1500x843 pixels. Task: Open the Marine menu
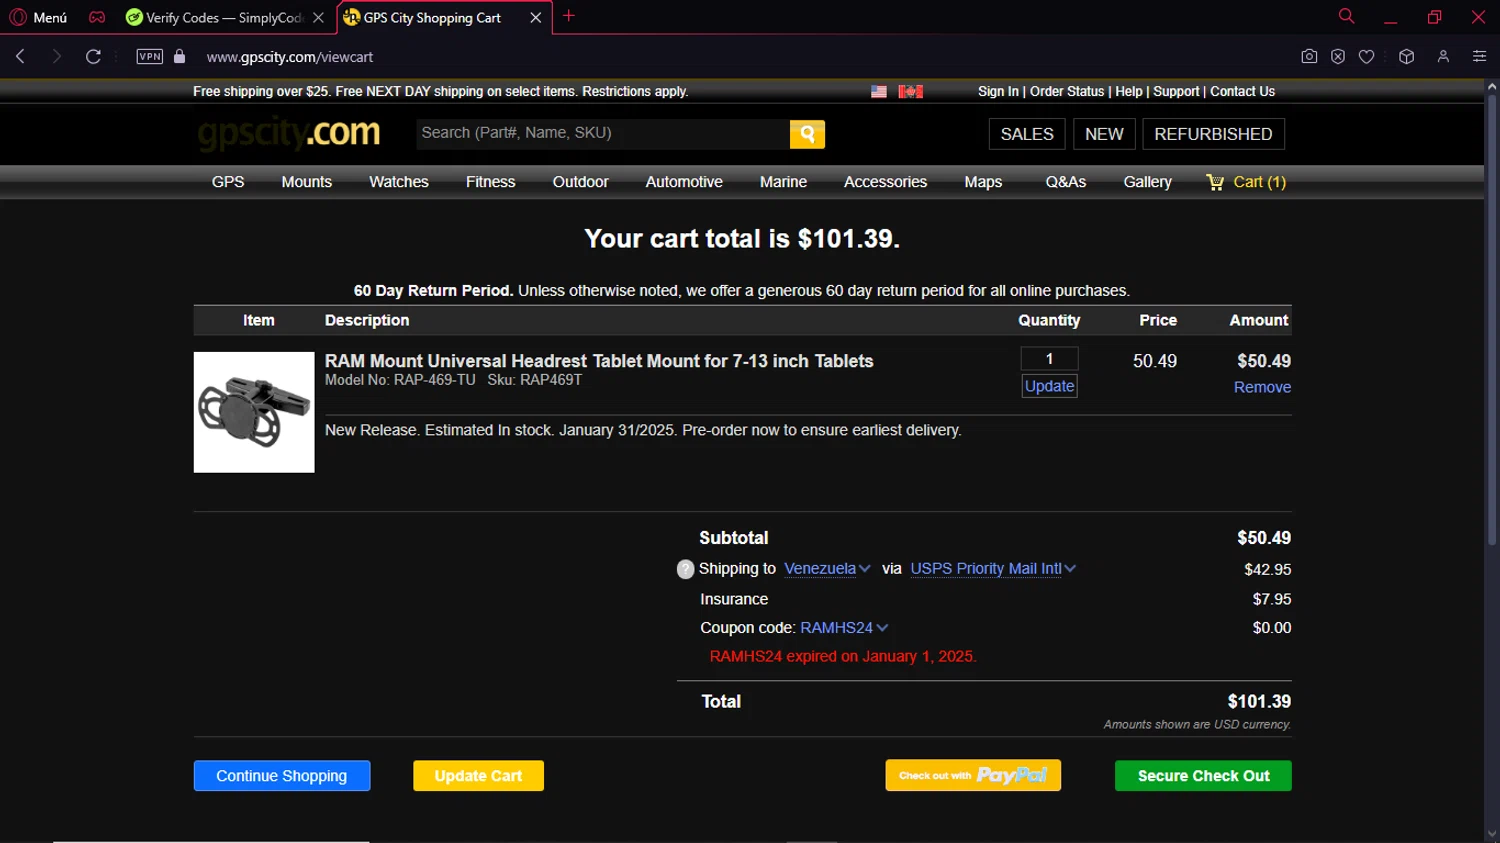(783, 182)
